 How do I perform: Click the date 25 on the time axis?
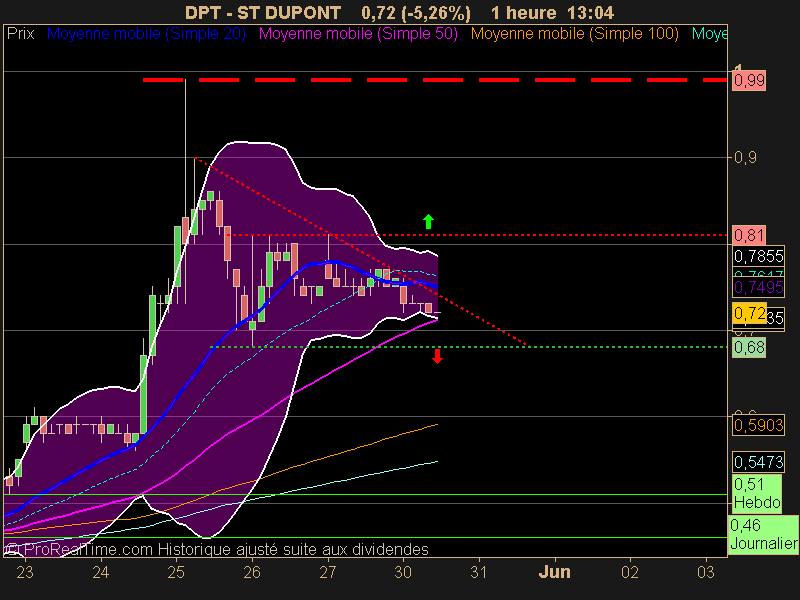[x=176, y=572]
